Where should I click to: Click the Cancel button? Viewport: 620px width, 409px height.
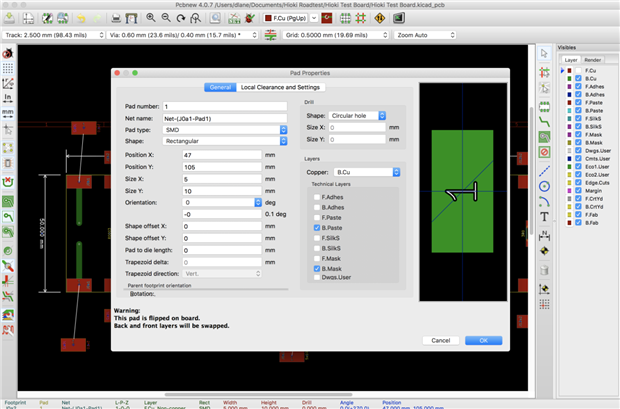point(440,340)
